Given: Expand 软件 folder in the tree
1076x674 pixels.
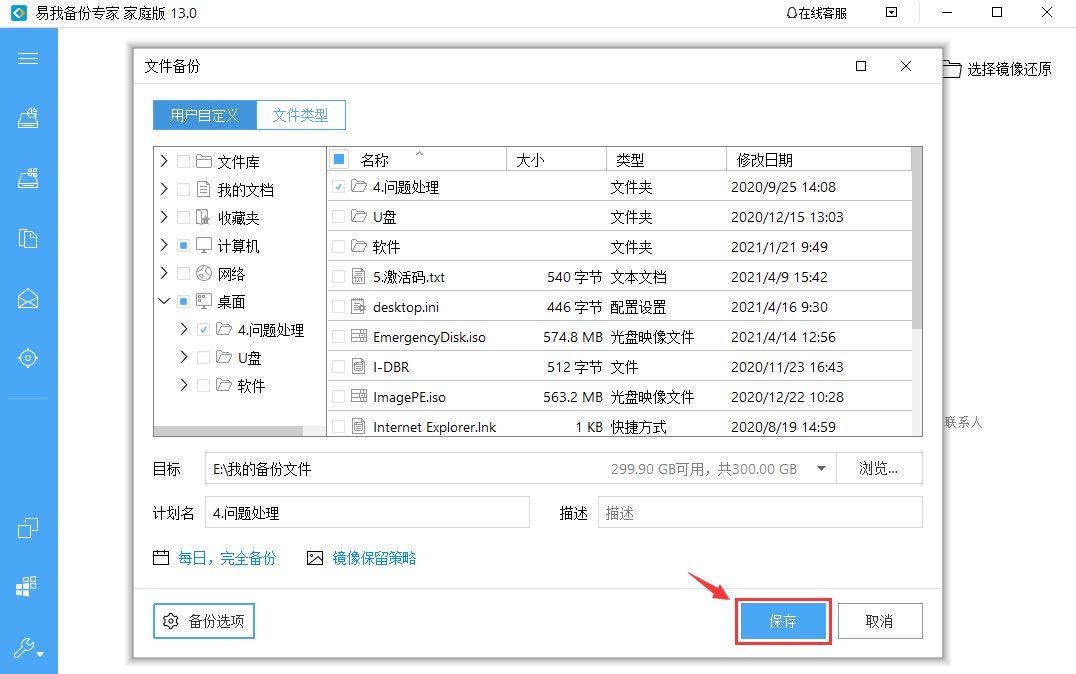Looking at the screenshot, I should coord(184,385).
